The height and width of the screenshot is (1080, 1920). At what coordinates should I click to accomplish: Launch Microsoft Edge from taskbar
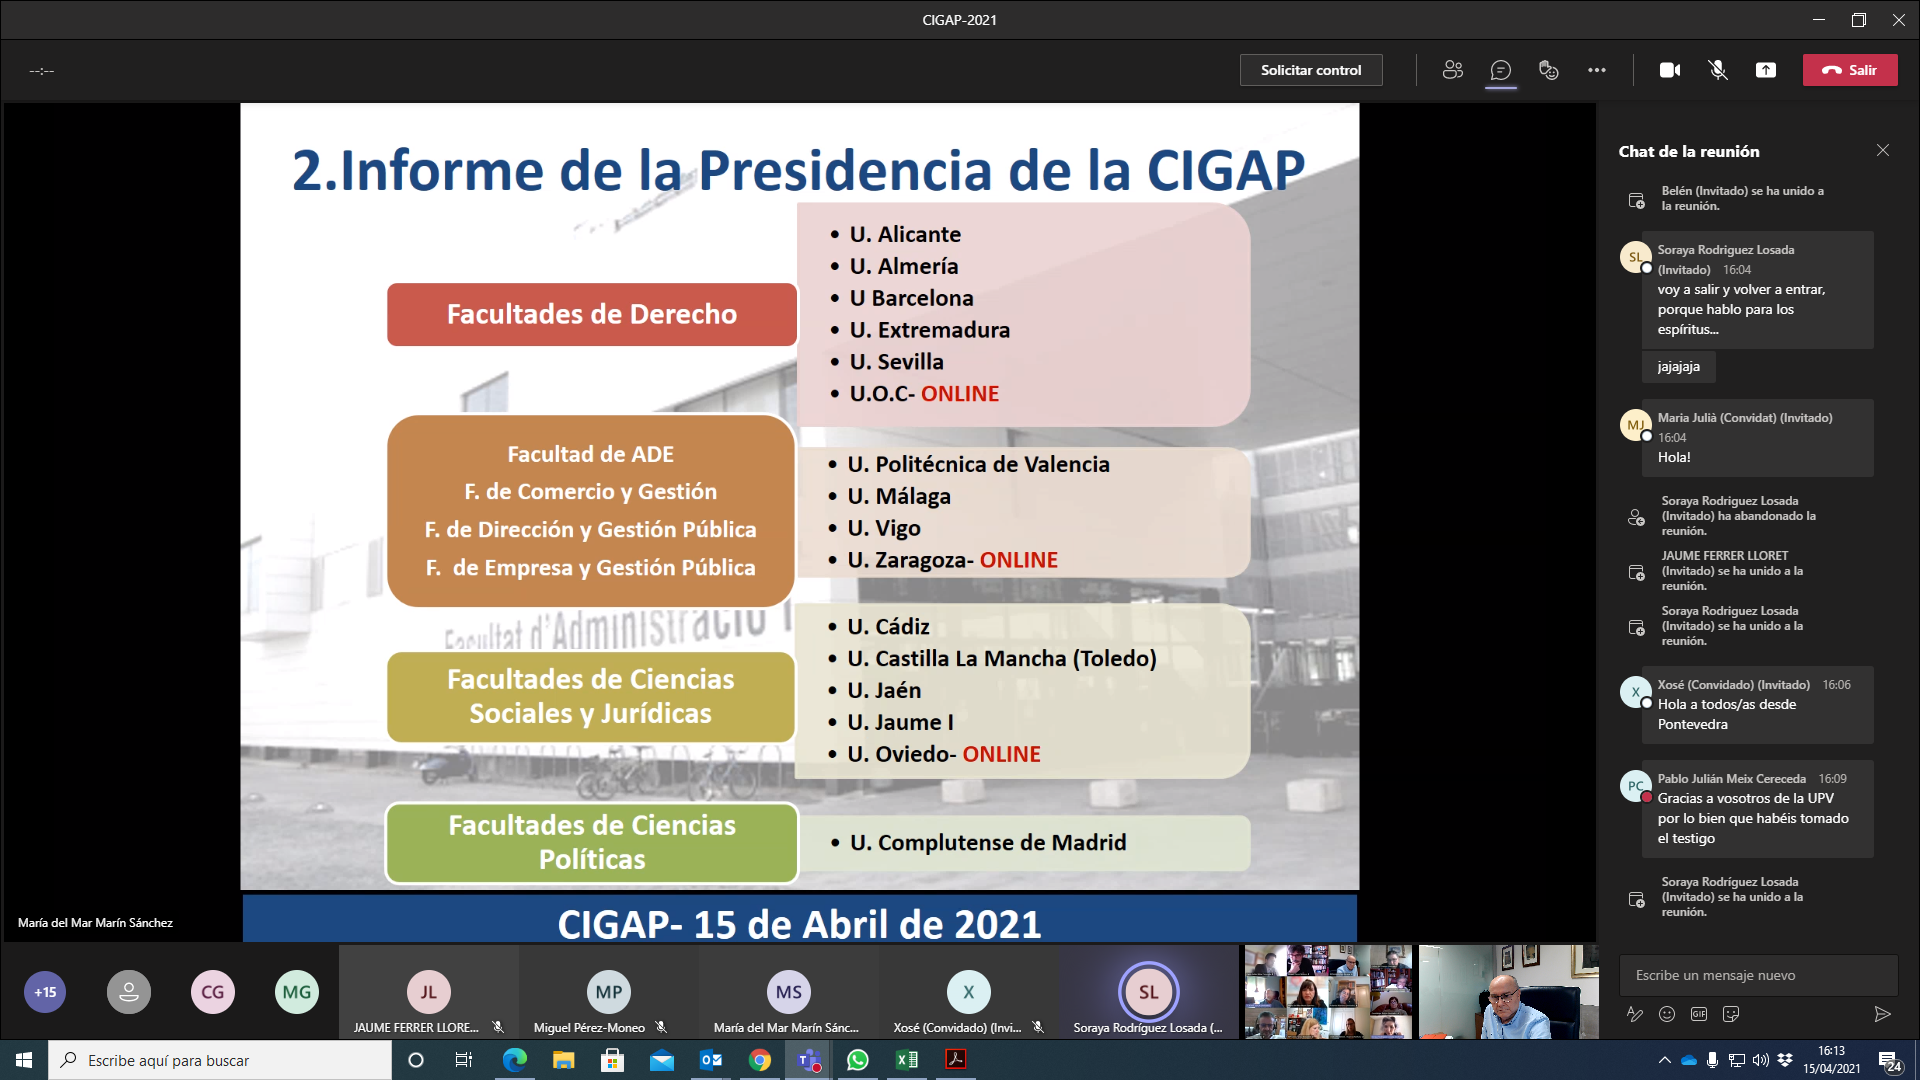pos(514,1060)
